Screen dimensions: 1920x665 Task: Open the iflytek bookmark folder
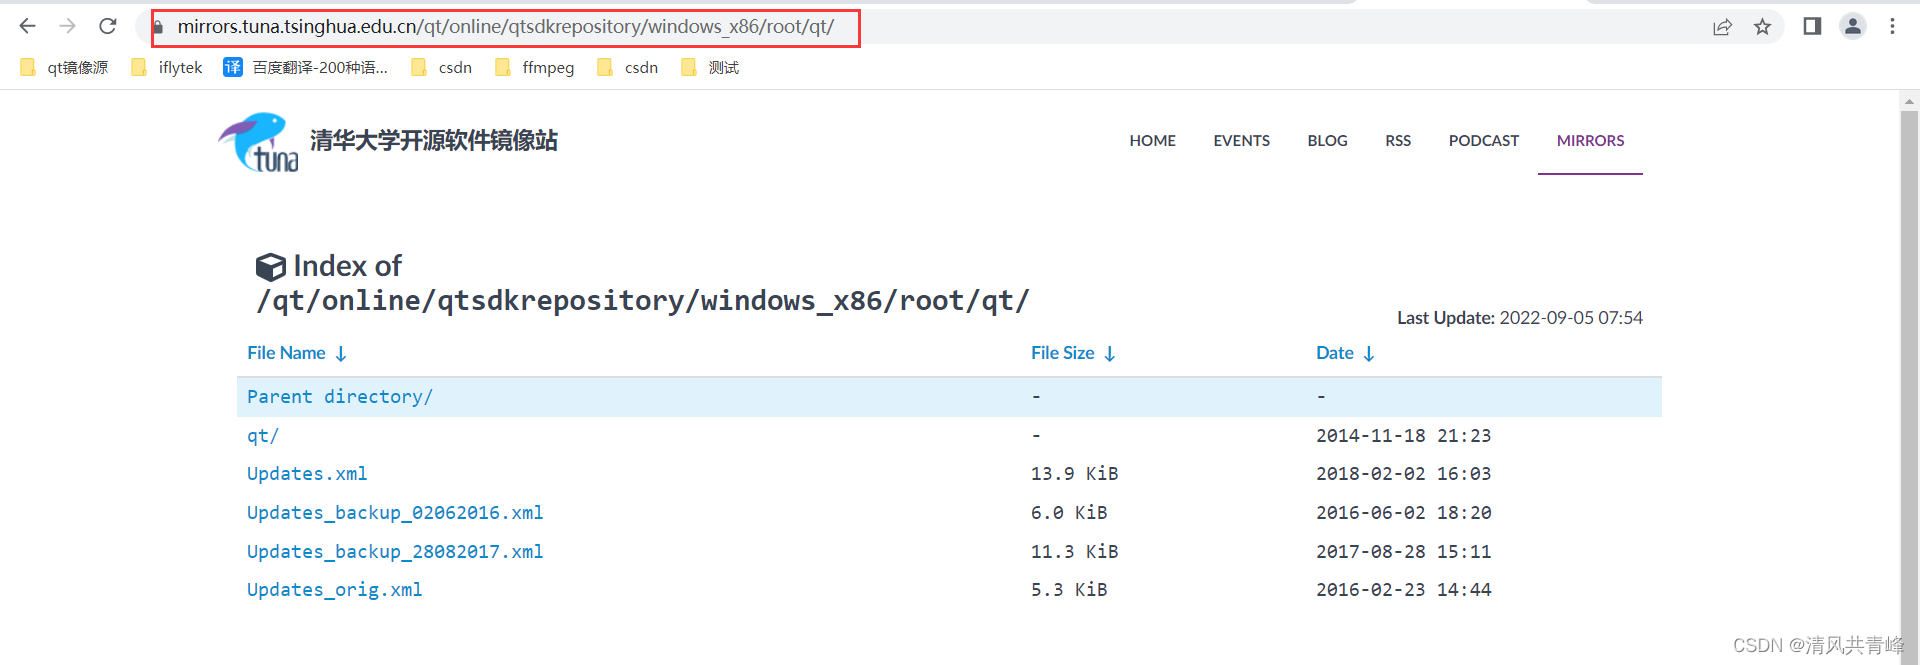tap(167, 67)
